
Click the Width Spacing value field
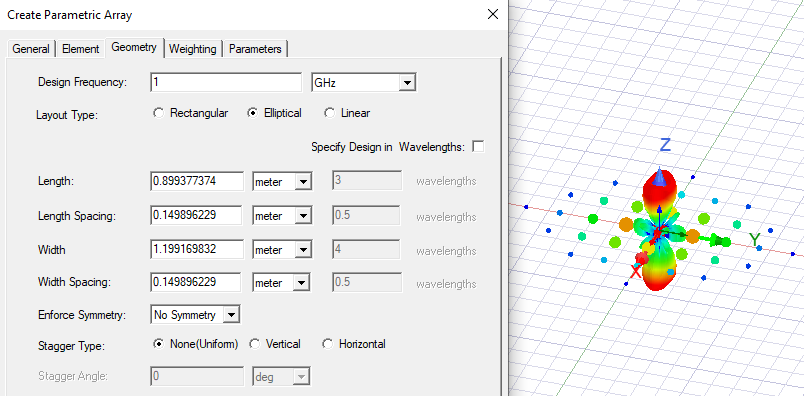[196, 283]
